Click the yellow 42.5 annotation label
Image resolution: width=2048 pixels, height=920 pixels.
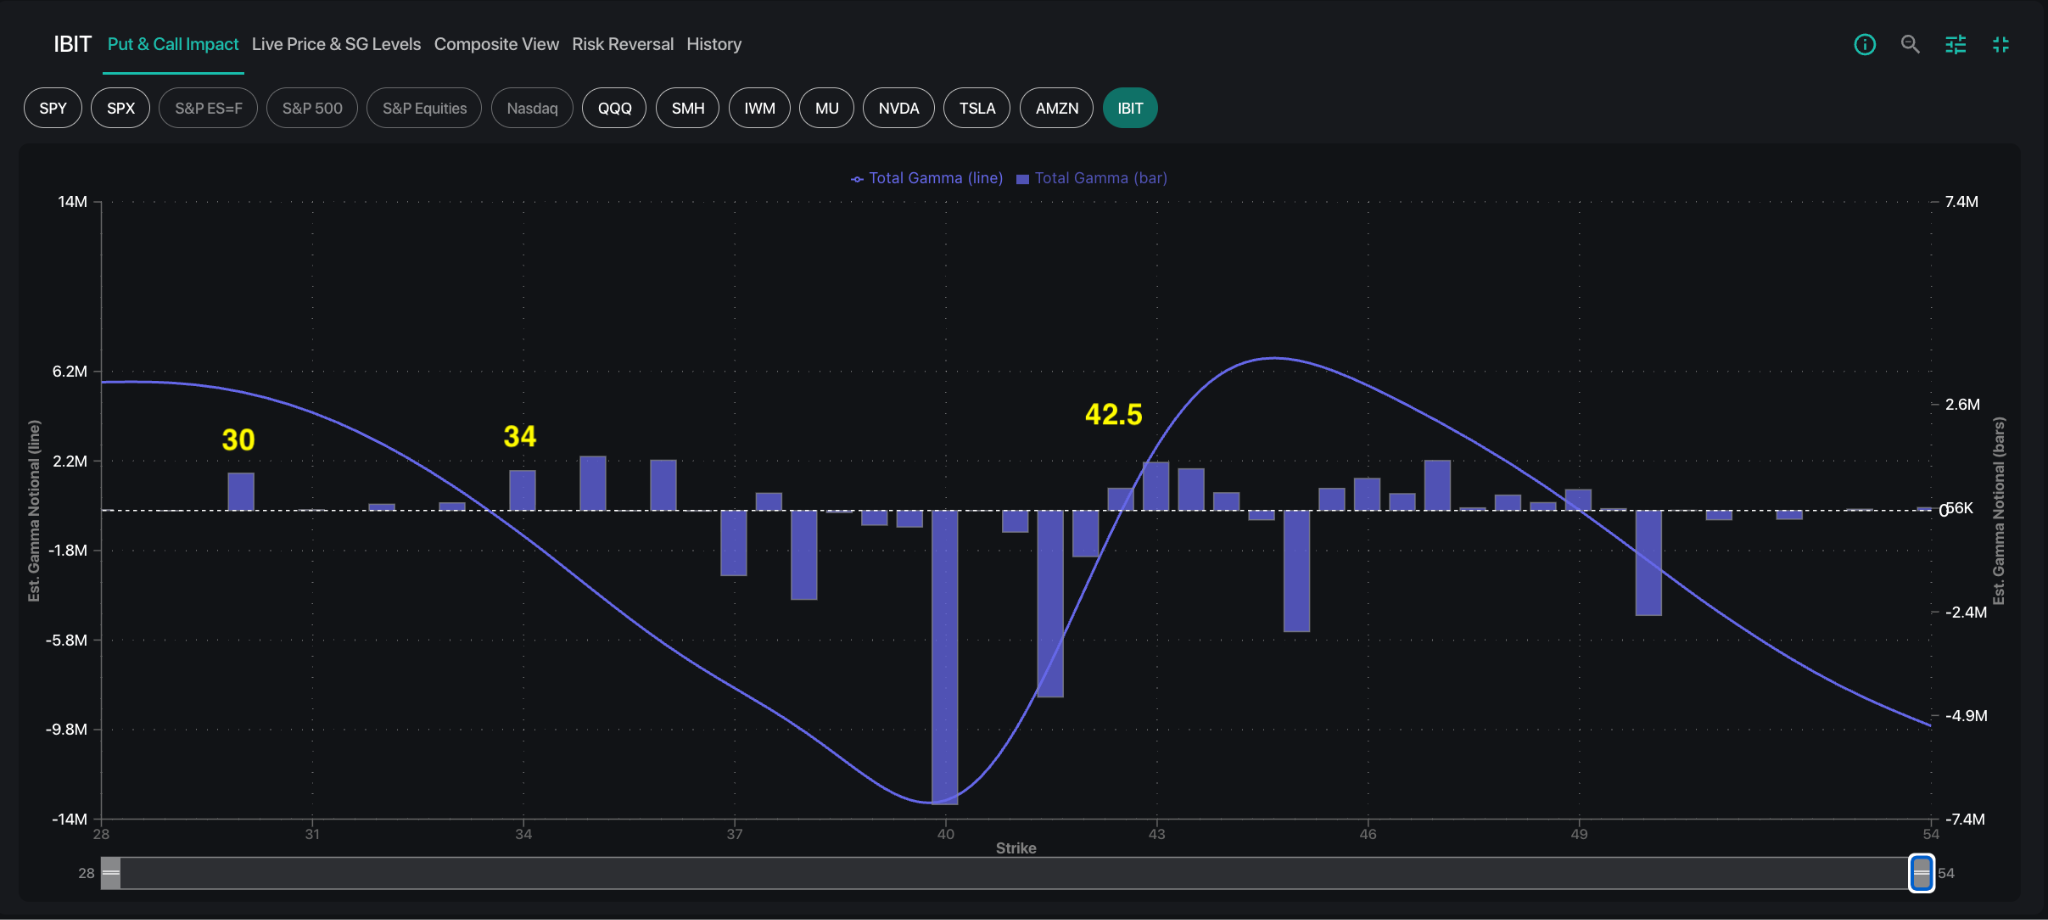click(1114, 414)
